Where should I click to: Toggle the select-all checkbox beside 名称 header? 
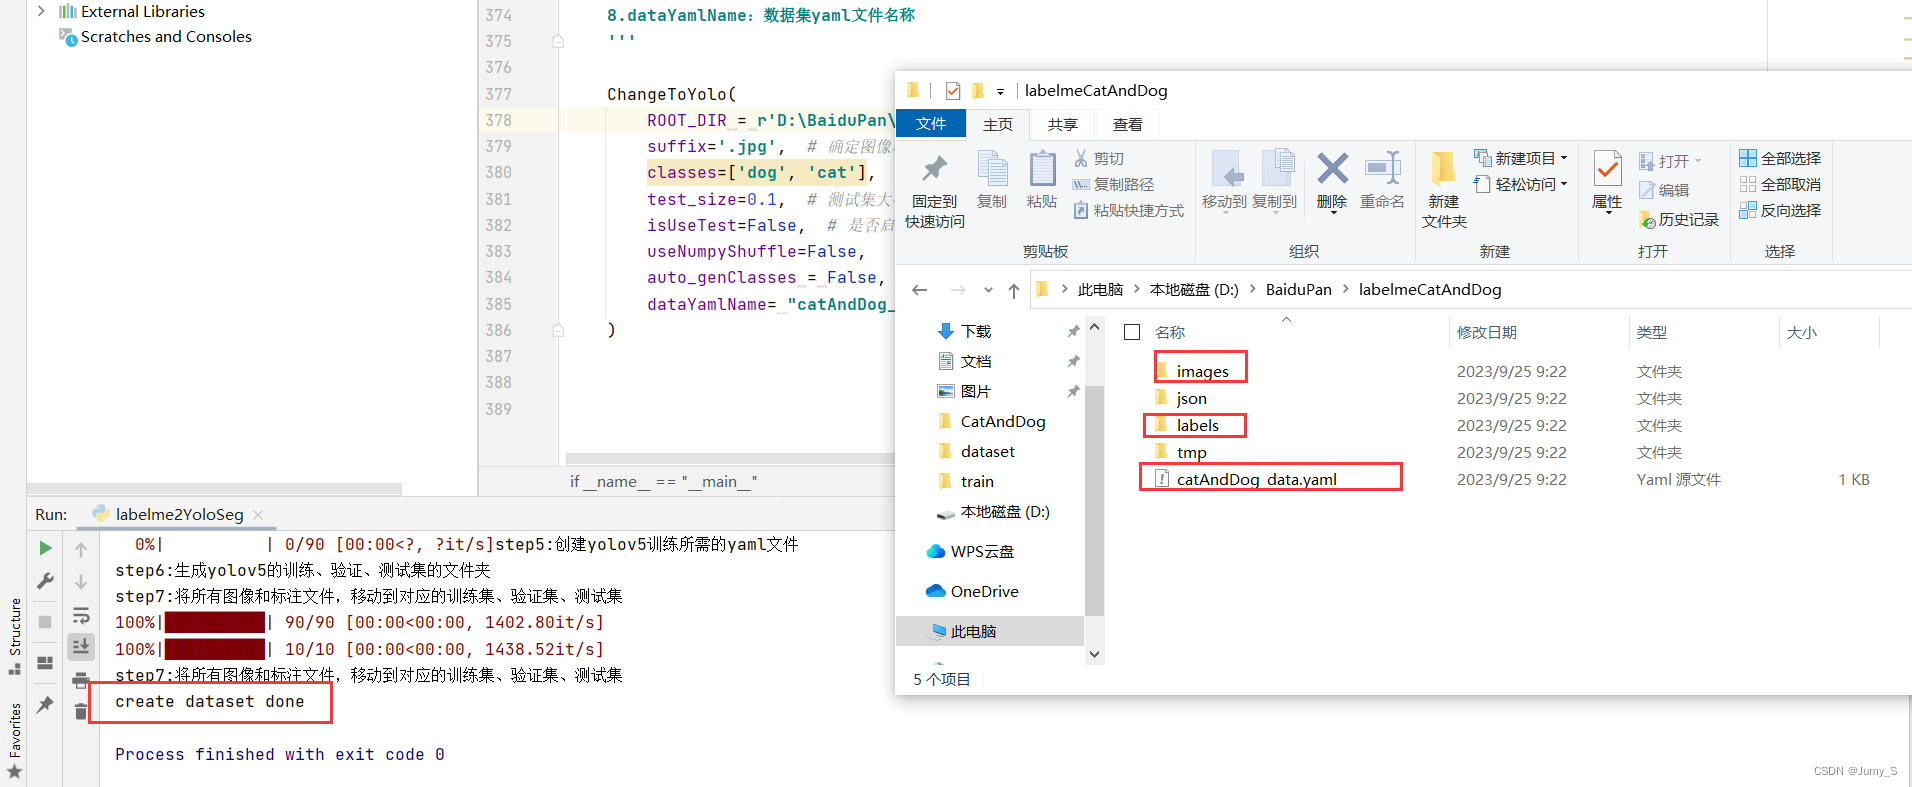[1132, 332]
